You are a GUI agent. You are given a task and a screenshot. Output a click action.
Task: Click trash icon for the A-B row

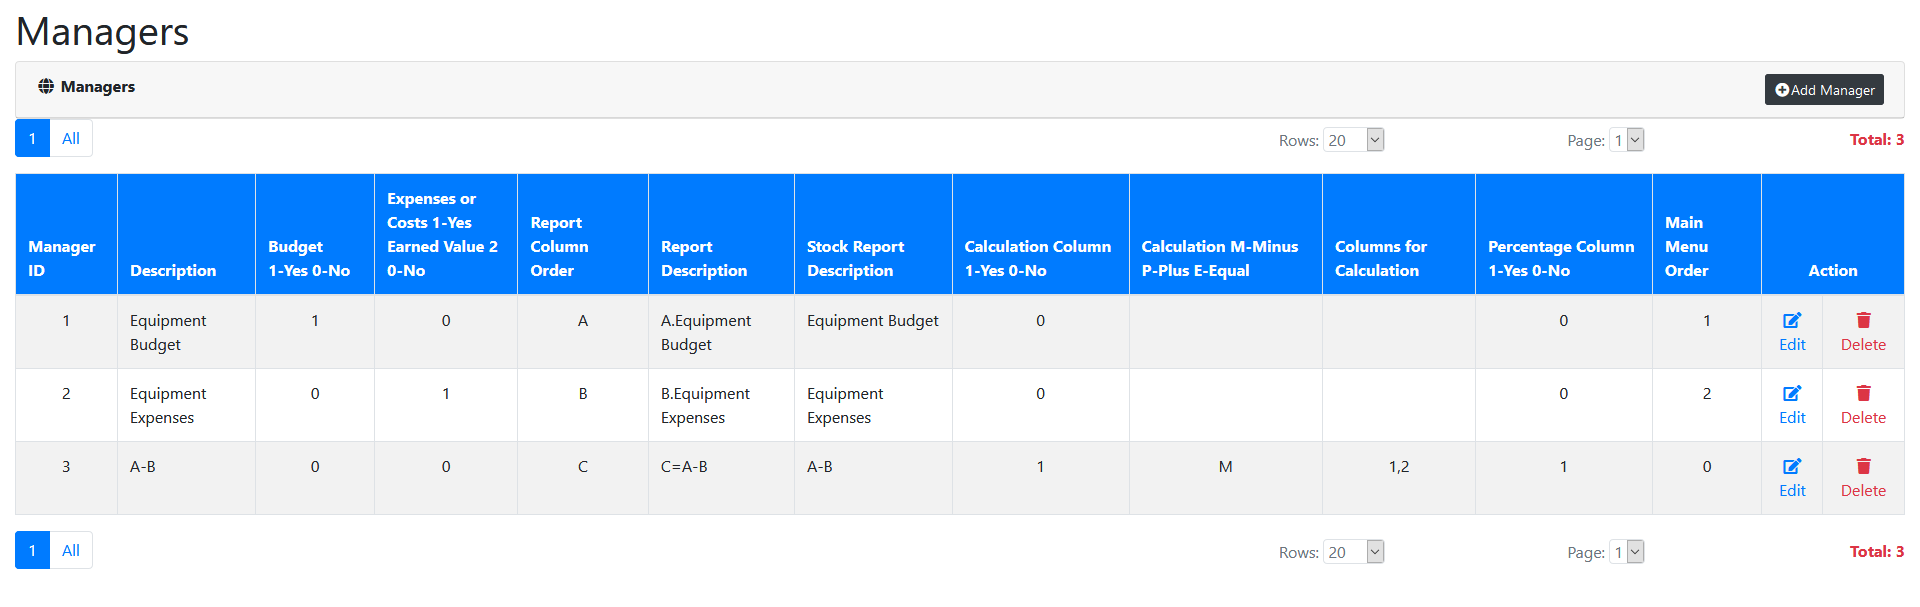[x=1863, y=467]
